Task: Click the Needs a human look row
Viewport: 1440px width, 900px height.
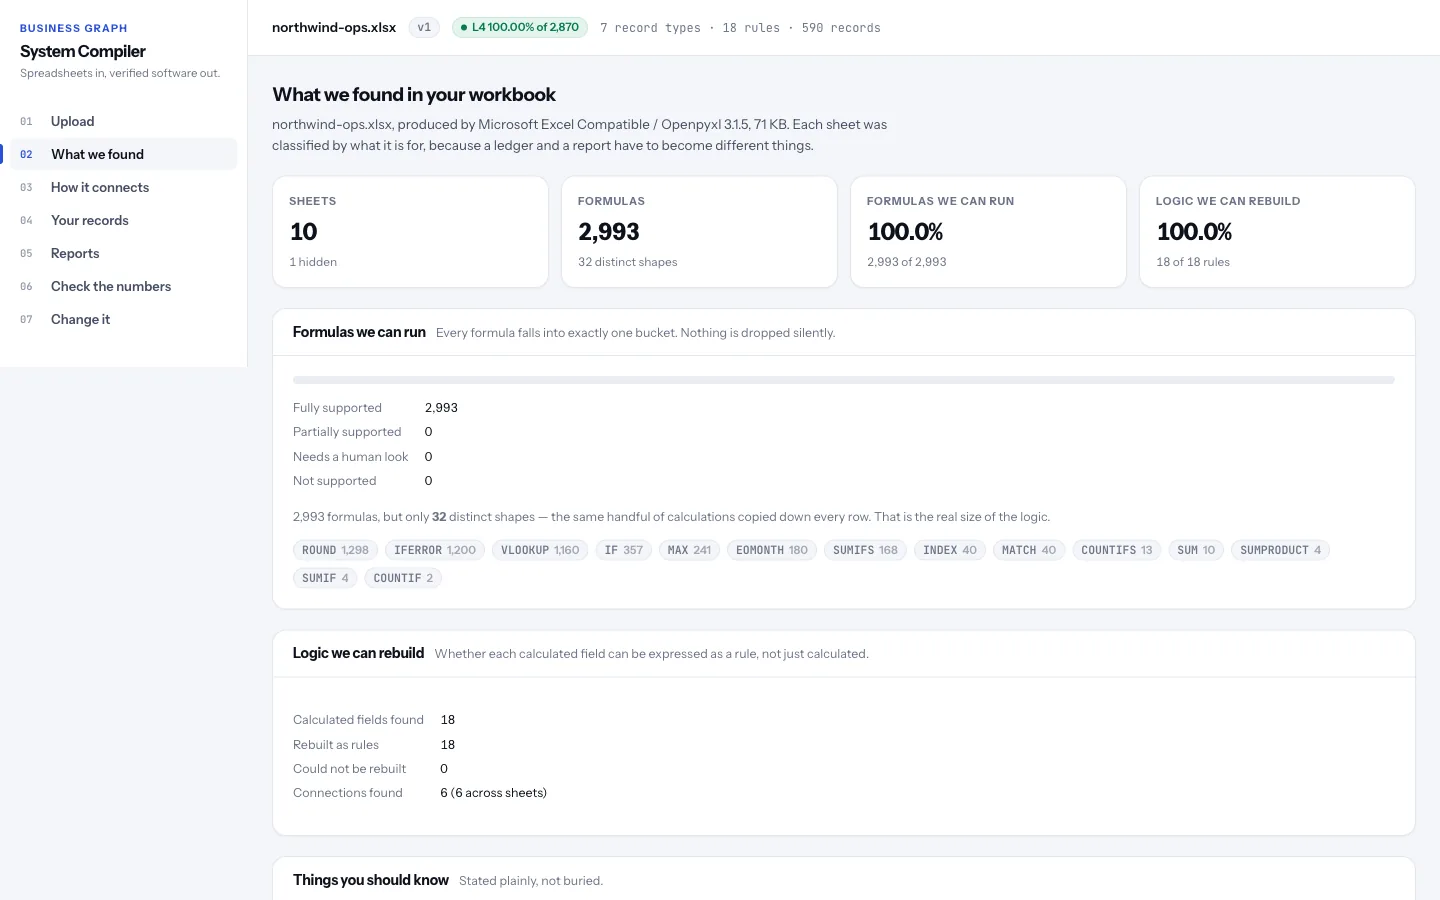Action: click(x=363, y=457)
